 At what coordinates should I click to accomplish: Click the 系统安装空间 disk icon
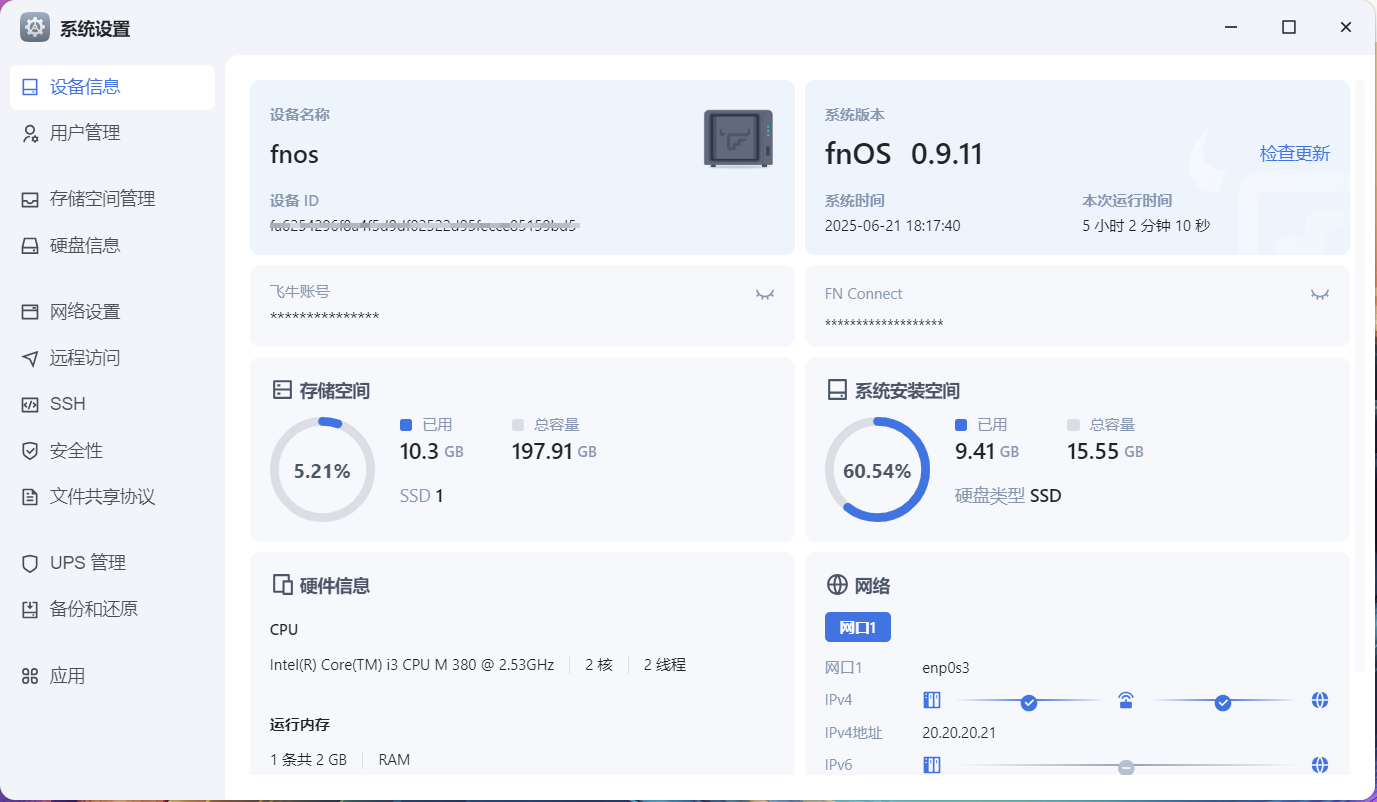point(837,390)
